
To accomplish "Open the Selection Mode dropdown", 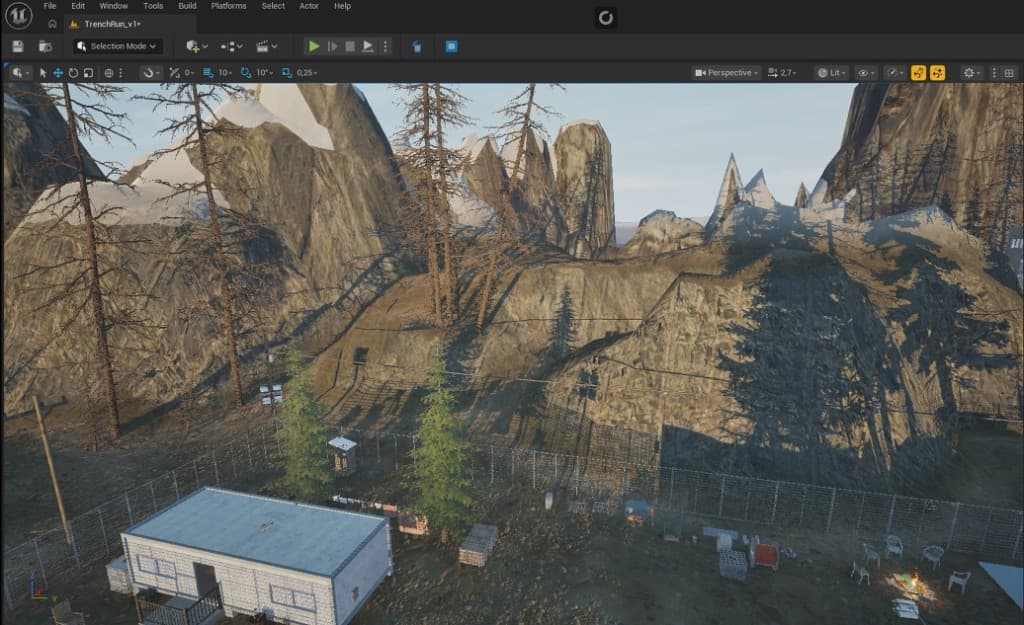I will tap(117, 46).
